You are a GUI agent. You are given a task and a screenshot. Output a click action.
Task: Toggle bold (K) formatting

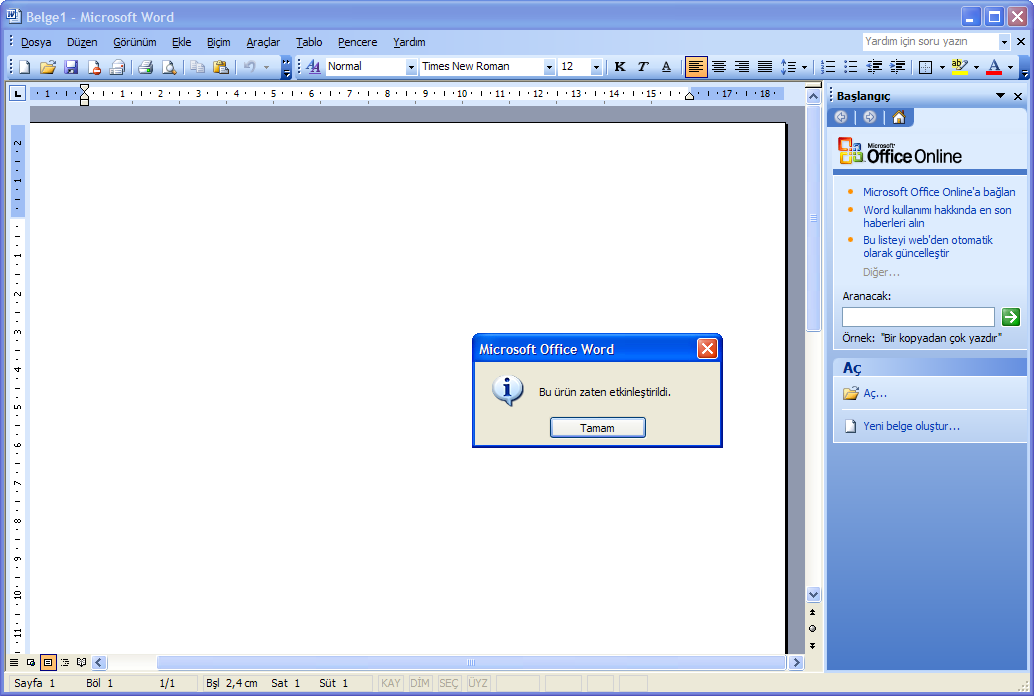(x=620, y=67)
